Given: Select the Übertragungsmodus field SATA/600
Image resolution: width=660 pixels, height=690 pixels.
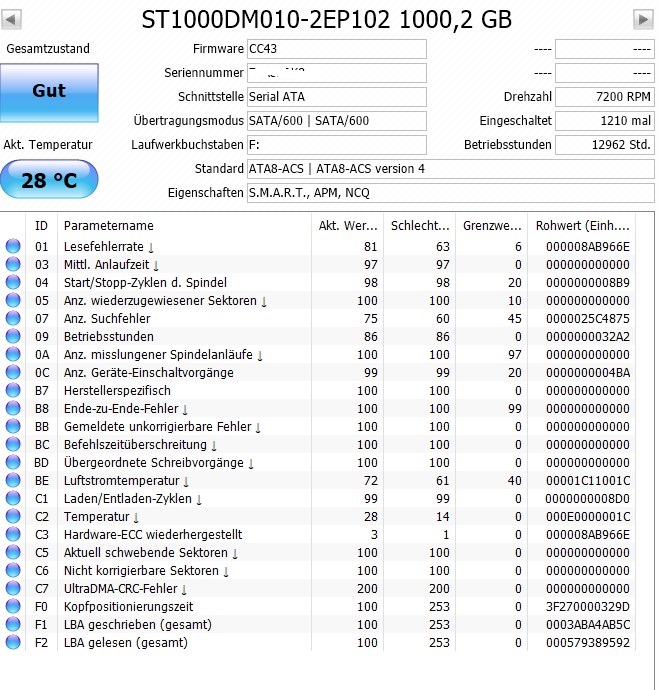Looking at the screenshot, I should pos(337,121).
